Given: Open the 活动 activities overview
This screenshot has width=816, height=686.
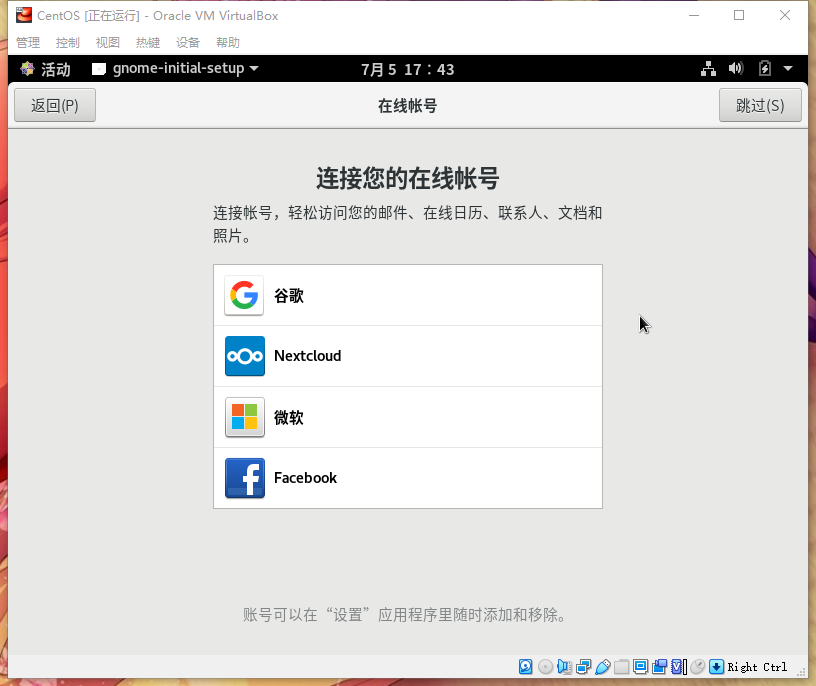Looking at the screenshot, I should [55, 69].
